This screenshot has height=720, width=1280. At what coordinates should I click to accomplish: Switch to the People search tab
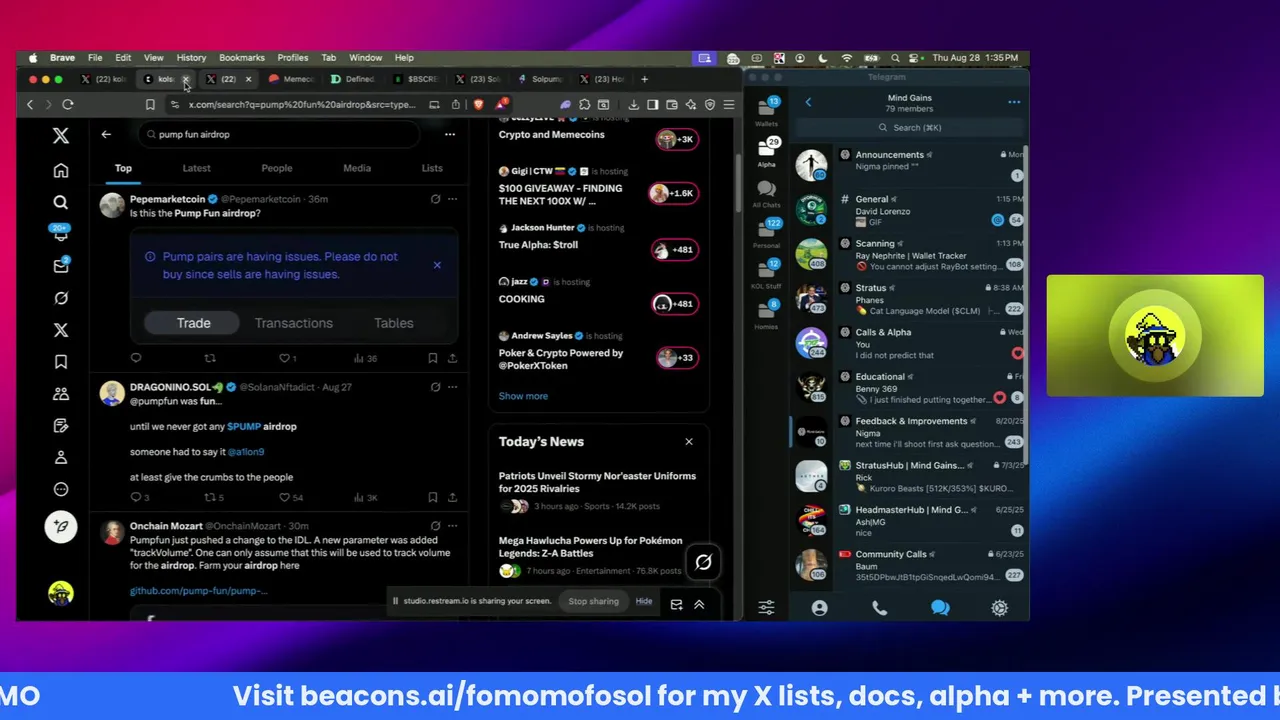point(277,168)
